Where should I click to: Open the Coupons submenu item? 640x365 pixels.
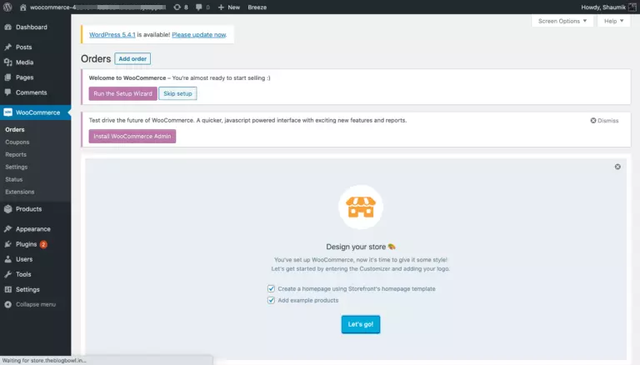coord(17,142)
